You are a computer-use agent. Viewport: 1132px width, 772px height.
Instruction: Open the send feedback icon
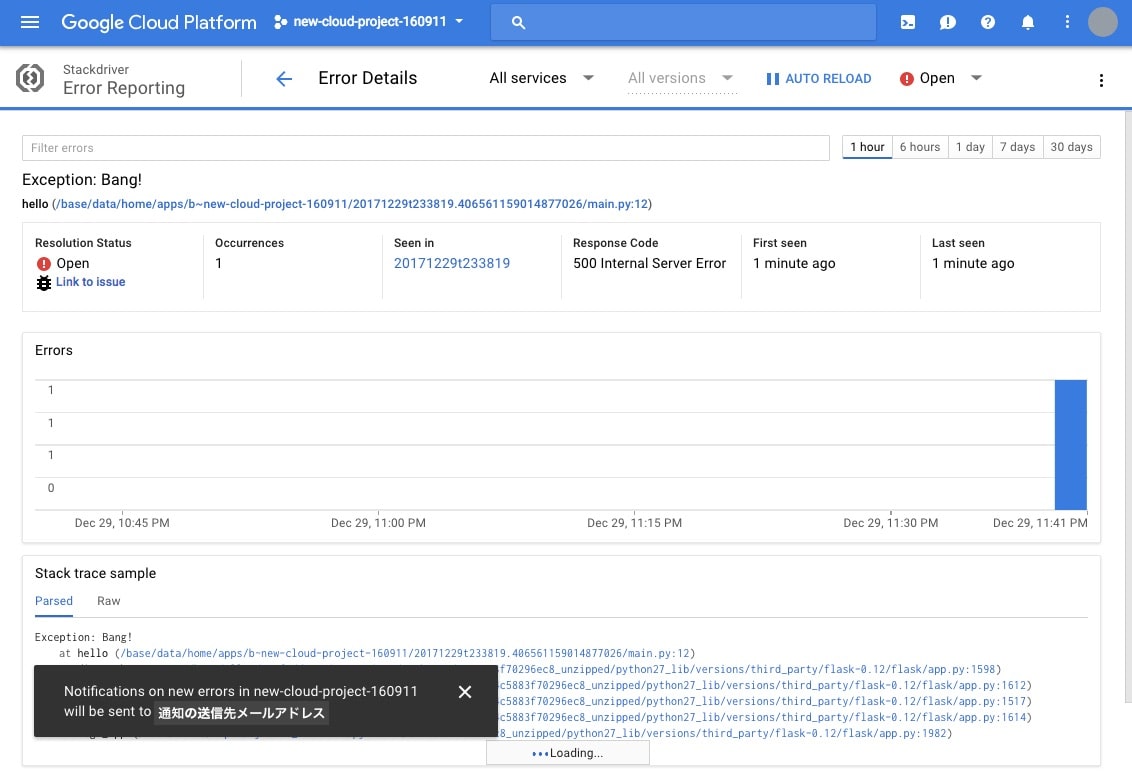[x=948, y=22]
